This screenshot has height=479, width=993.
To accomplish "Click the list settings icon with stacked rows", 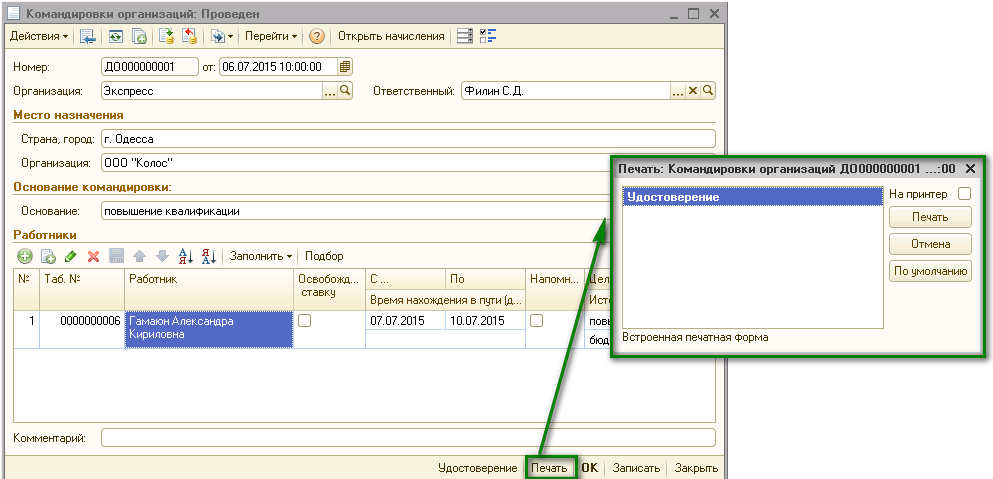I will [x=465, y=36].
